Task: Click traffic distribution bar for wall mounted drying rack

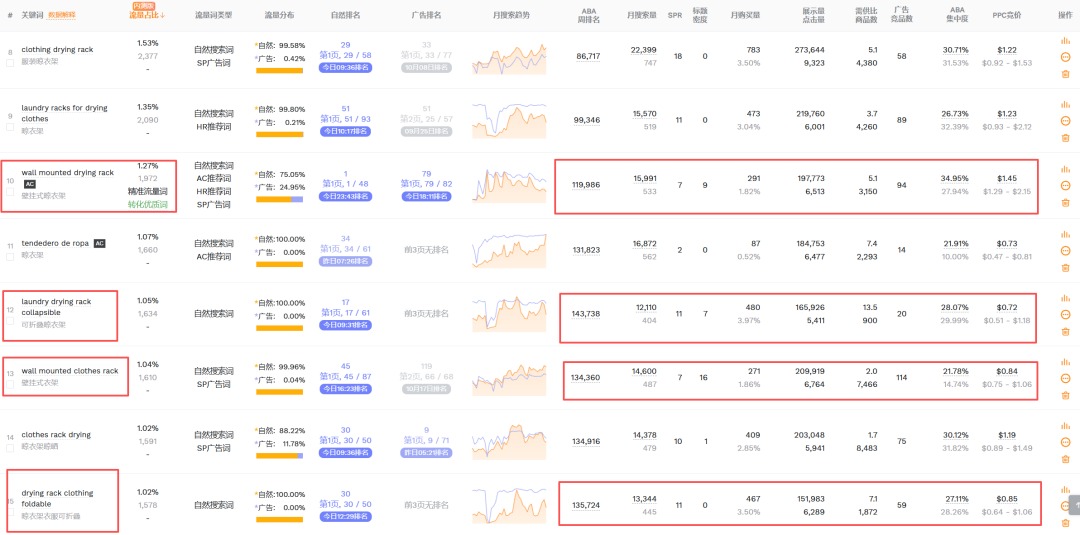Action: (x=280, y=200)
